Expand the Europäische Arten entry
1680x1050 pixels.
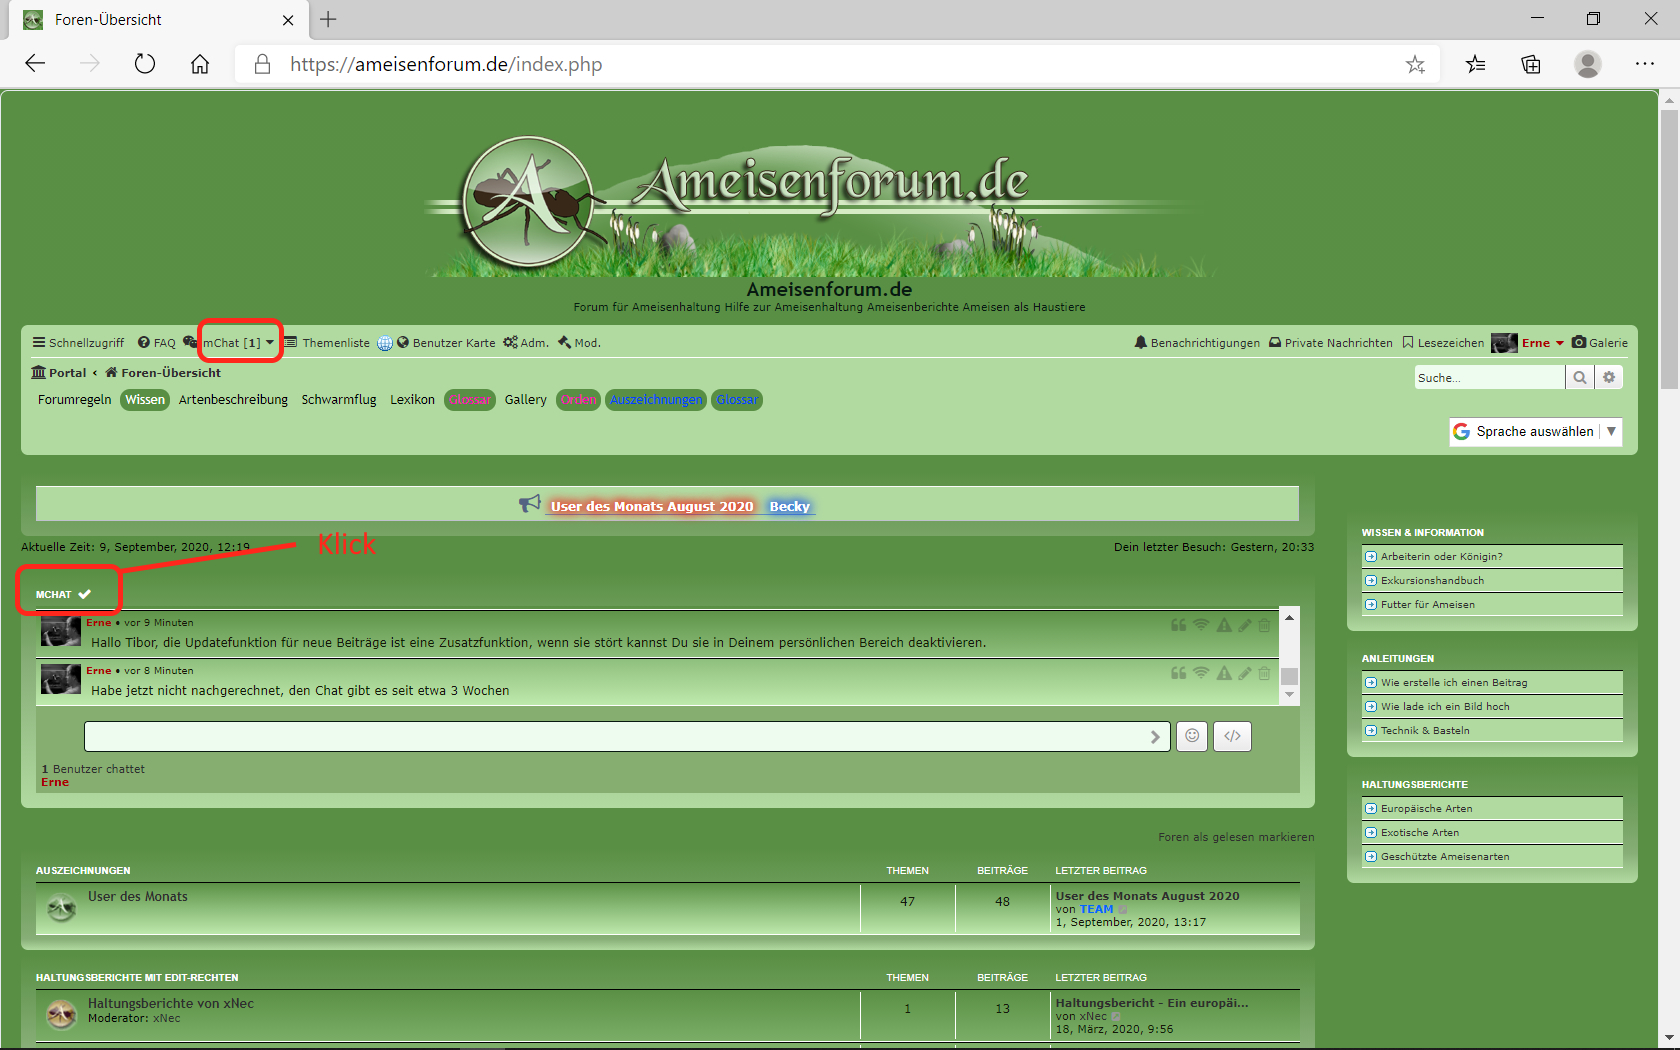pos(1371,809)
